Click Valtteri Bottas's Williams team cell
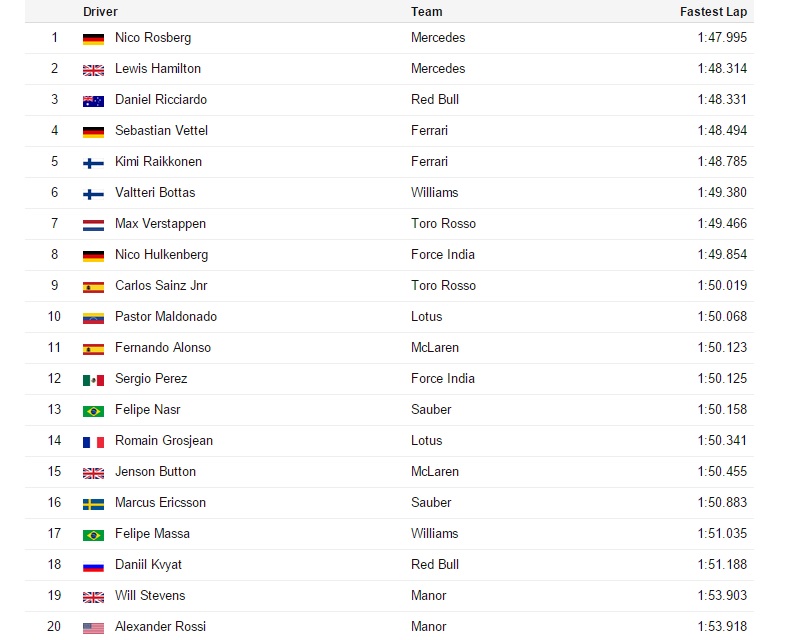Image resolution: width=808 pixels, height=640 pixels. click(435, 193)
